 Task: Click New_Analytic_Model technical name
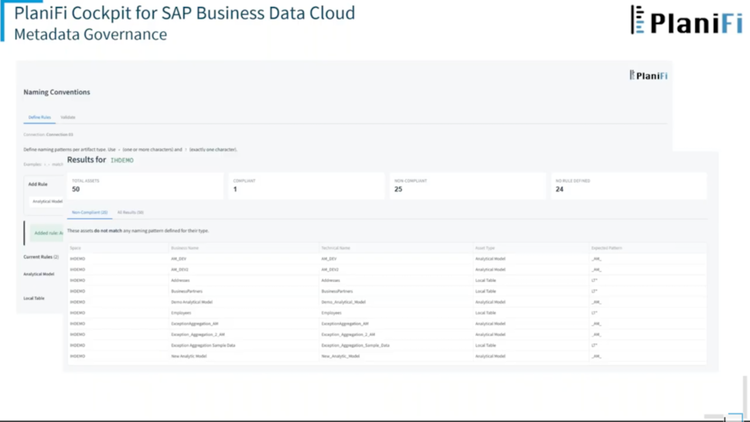click(x=340, y=356)
